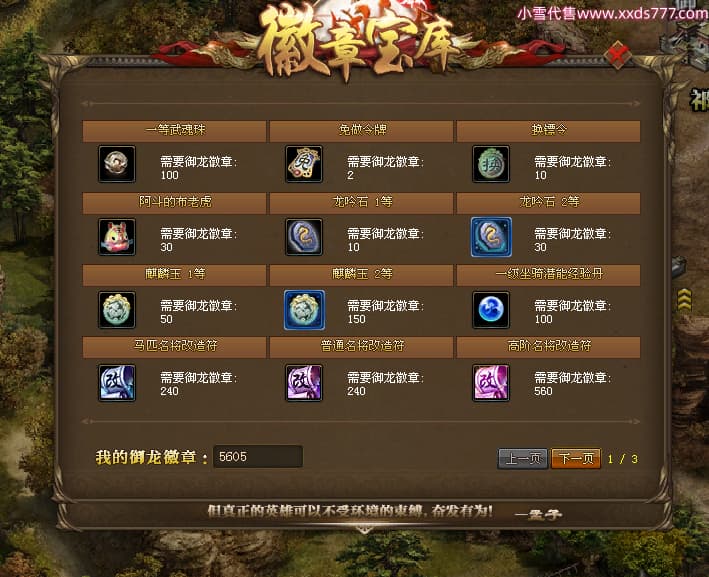This screenshot has width=709, height=577.
Task: Click the yellow chevron arrows at right edge
Action: [x=684, y=300]
